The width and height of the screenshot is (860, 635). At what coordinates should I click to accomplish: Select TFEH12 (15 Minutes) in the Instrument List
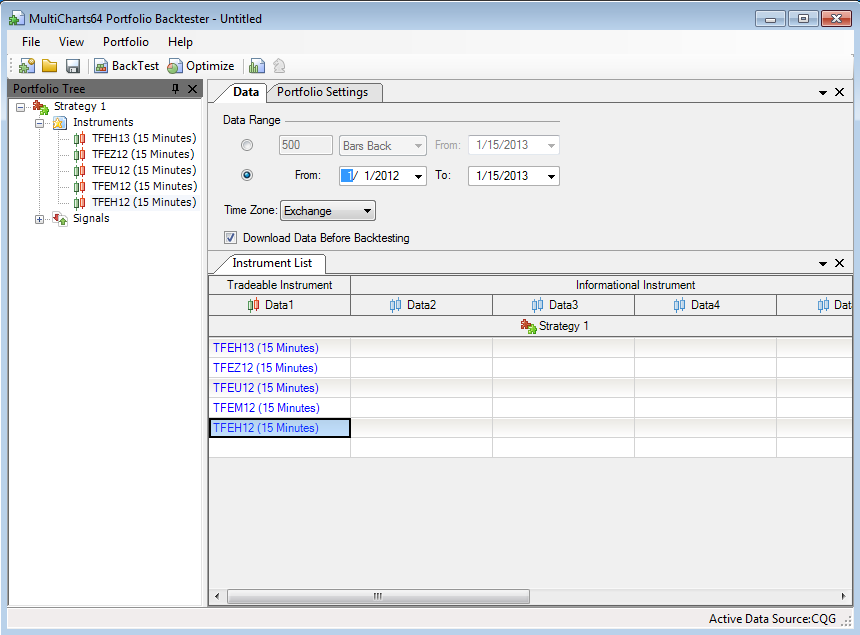(279, 428)
